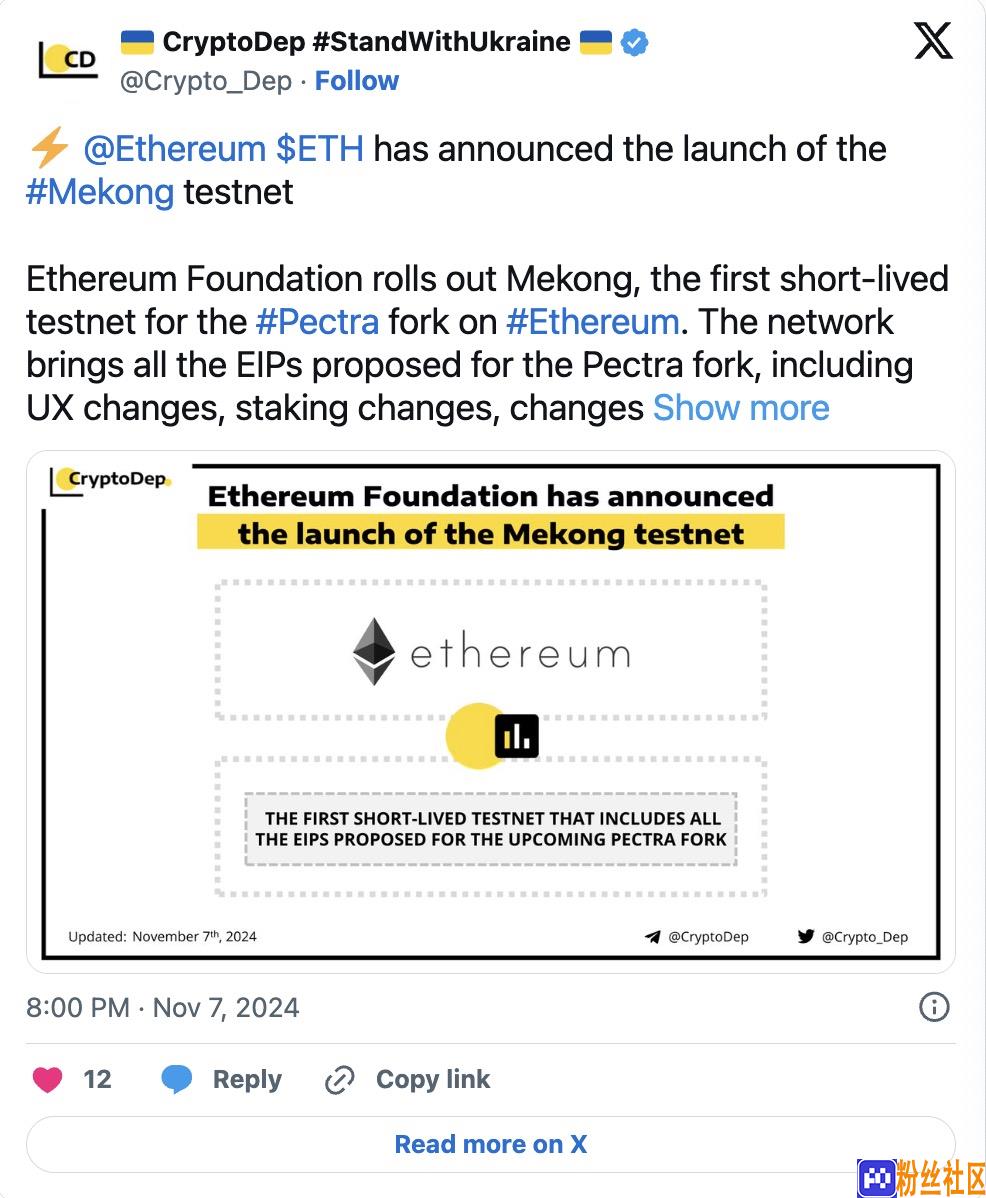Screen dimensions: 986x1198
Task: Open the @Crypto_Dep handle
Action: 205,81
